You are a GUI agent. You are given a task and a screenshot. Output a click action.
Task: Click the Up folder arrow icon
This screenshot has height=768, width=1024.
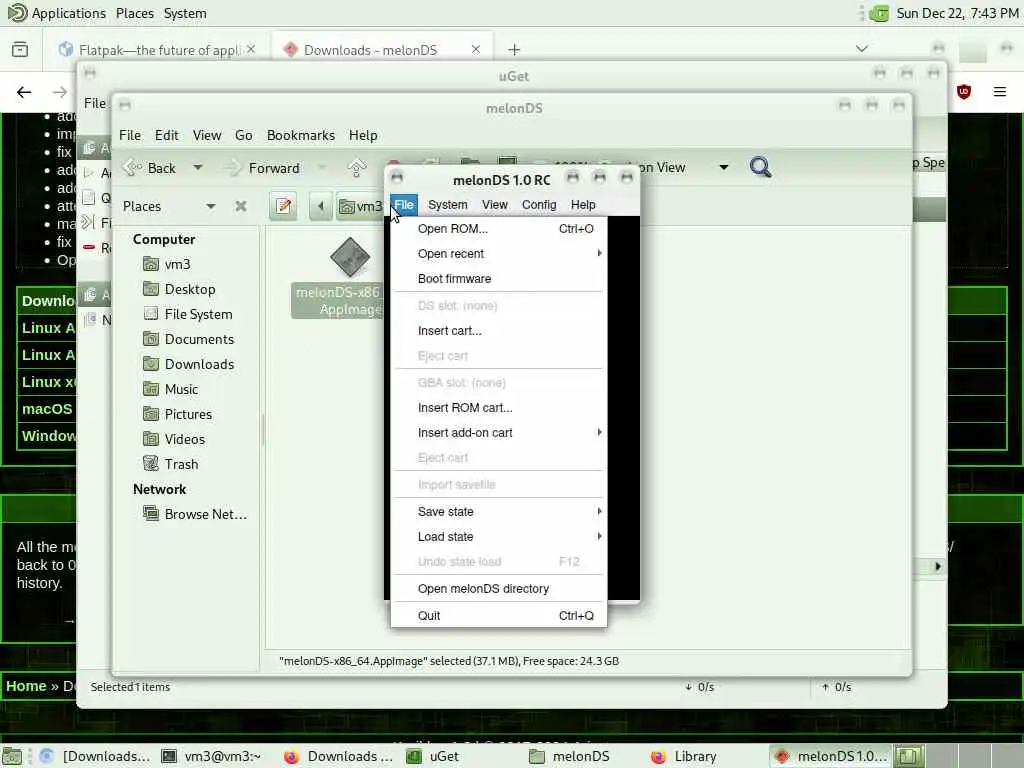point(357,168)
